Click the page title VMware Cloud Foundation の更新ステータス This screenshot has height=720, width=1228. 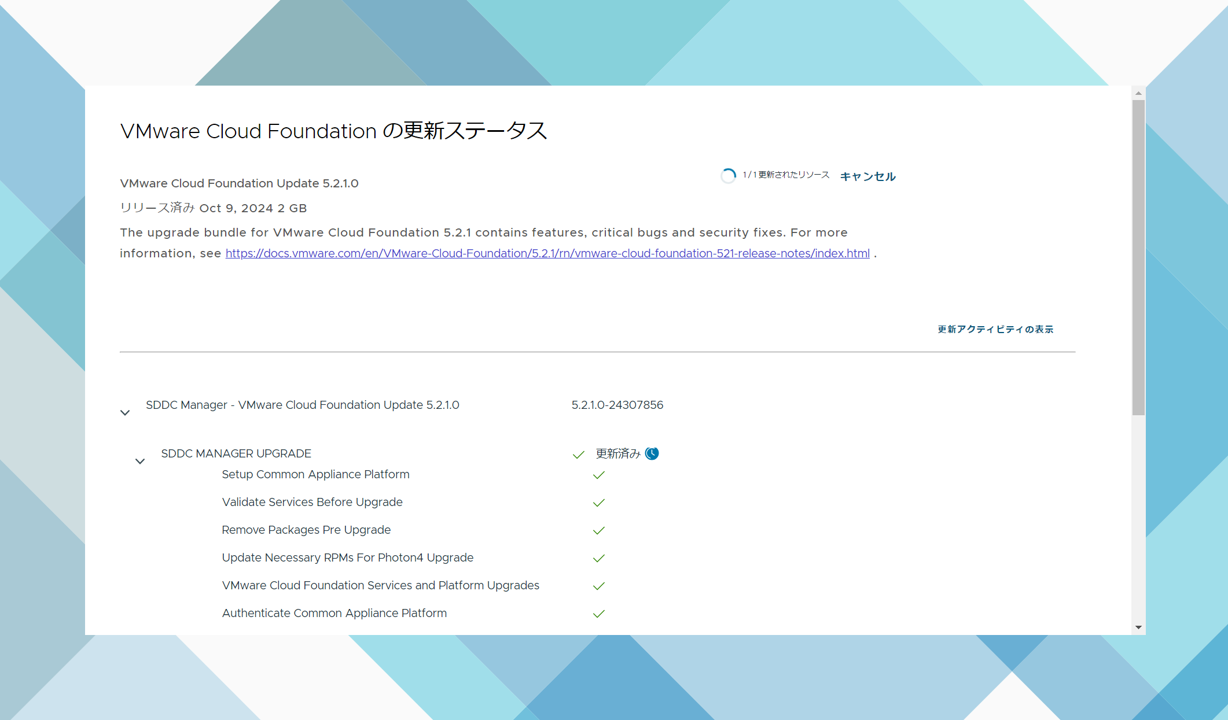[x=334, y=131]
